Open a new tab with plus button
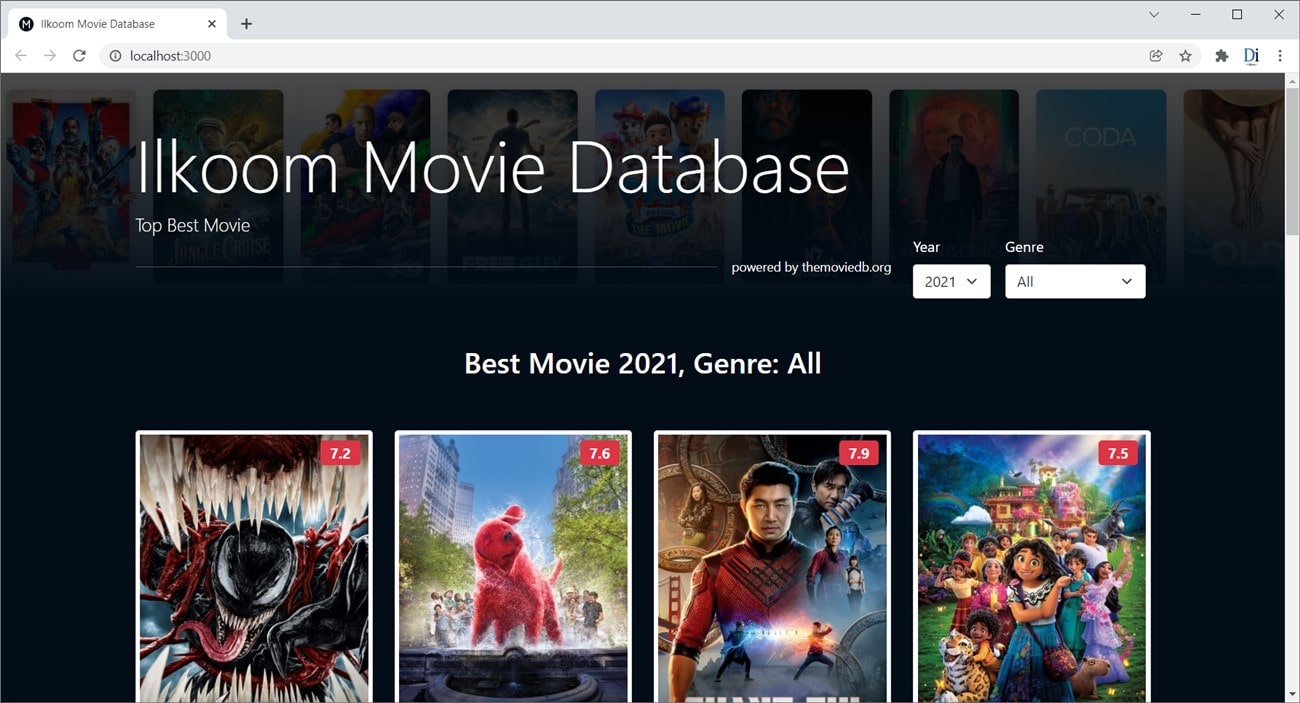The image size is (1300, 703). [246, 24]
